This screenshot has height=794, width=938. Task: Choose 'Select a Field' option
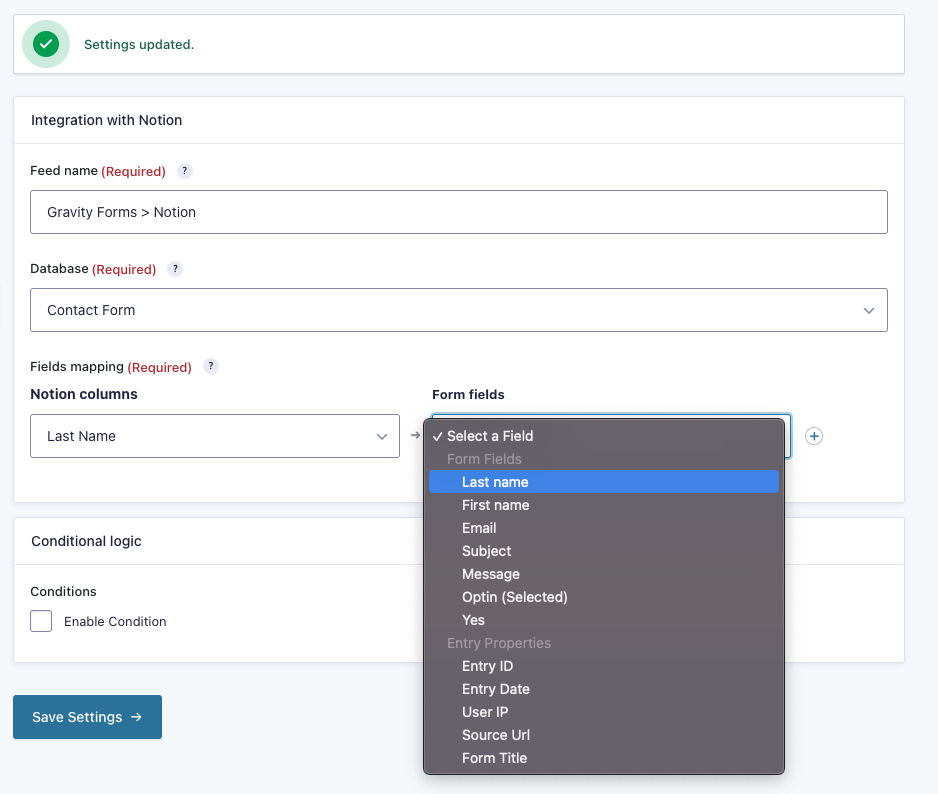pos(604,436)
